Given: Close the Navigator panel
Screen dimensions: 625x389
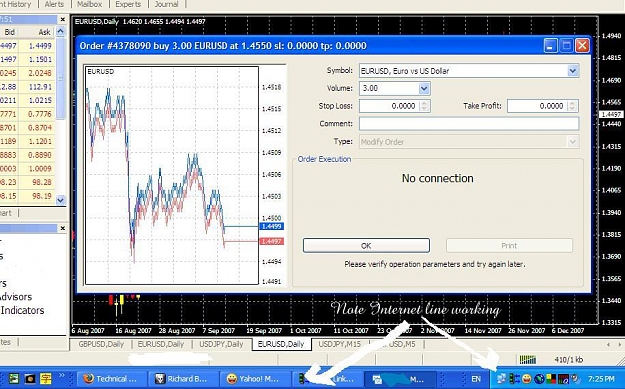Looking at the screenshot, I should point(63,228).
